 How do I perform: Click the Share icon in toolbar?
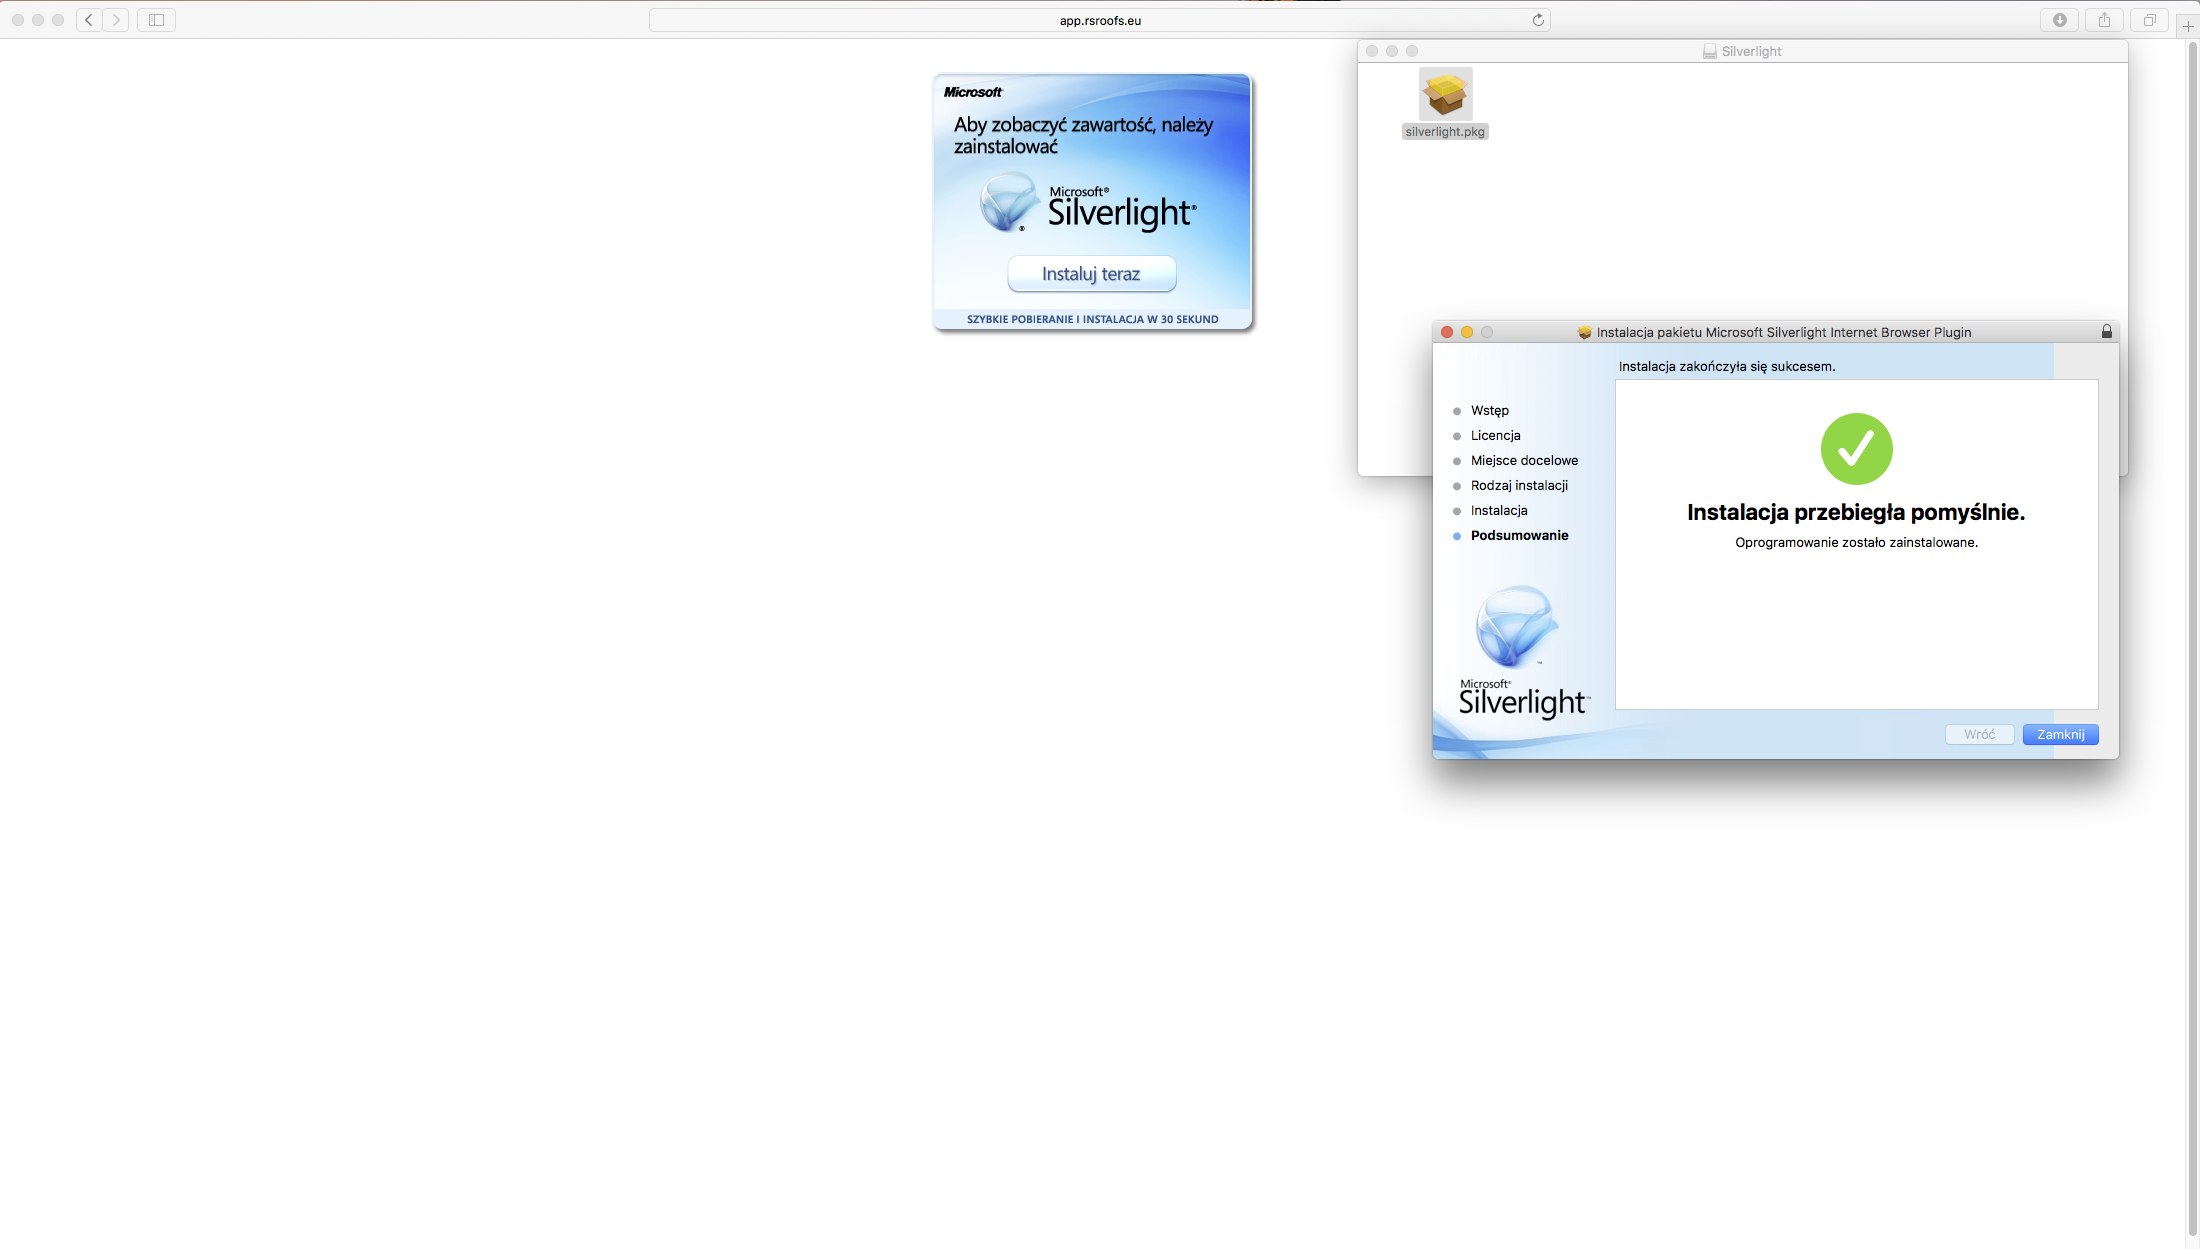coord(2104,20)
